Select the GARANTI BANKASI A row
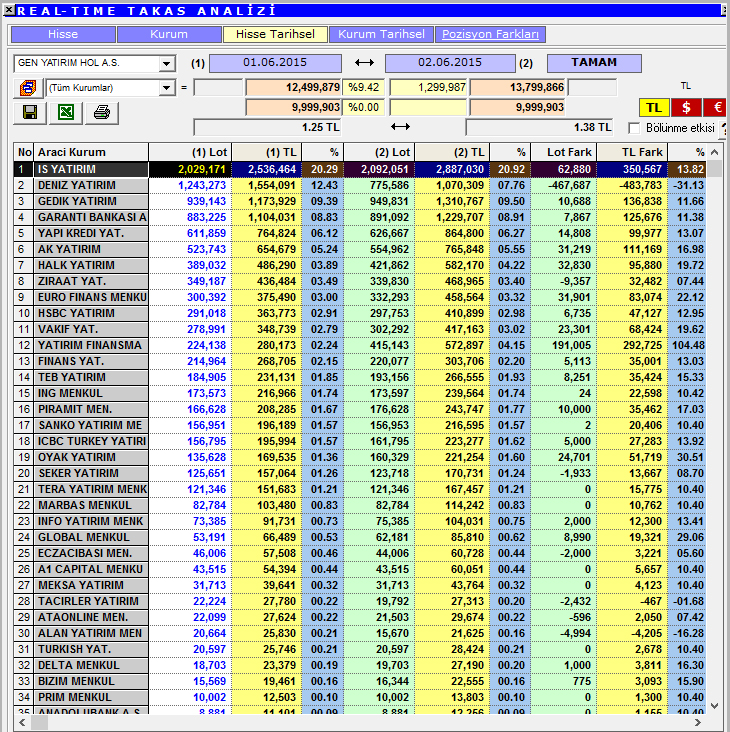 [360, 218]
